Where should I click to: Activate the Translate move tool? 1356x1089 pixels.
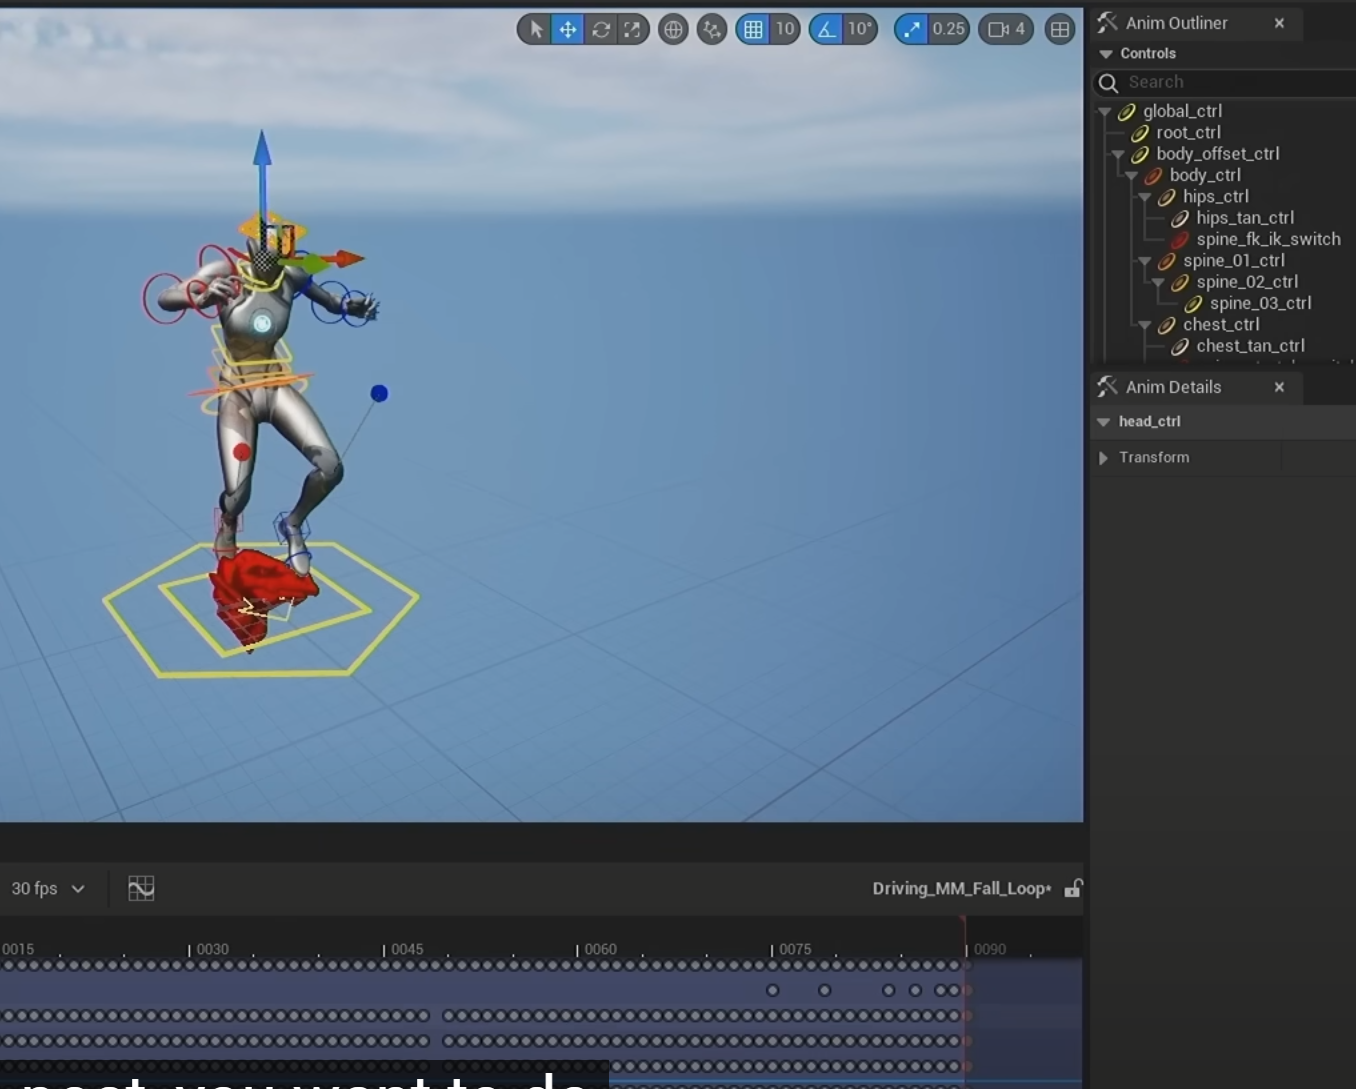567,29
